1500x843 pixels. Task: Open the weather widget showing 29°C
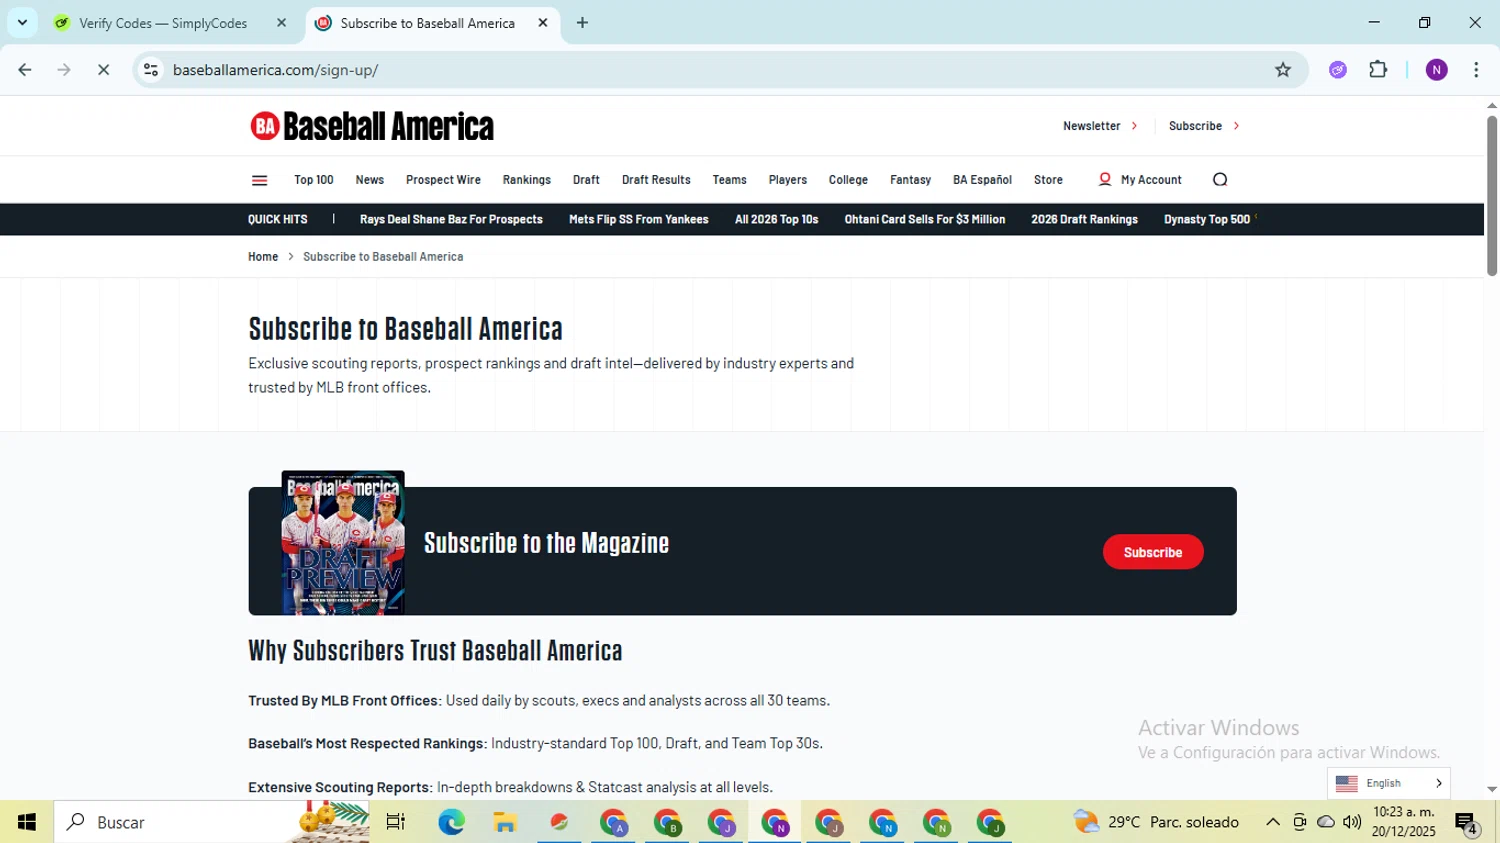pos(1156,822)
